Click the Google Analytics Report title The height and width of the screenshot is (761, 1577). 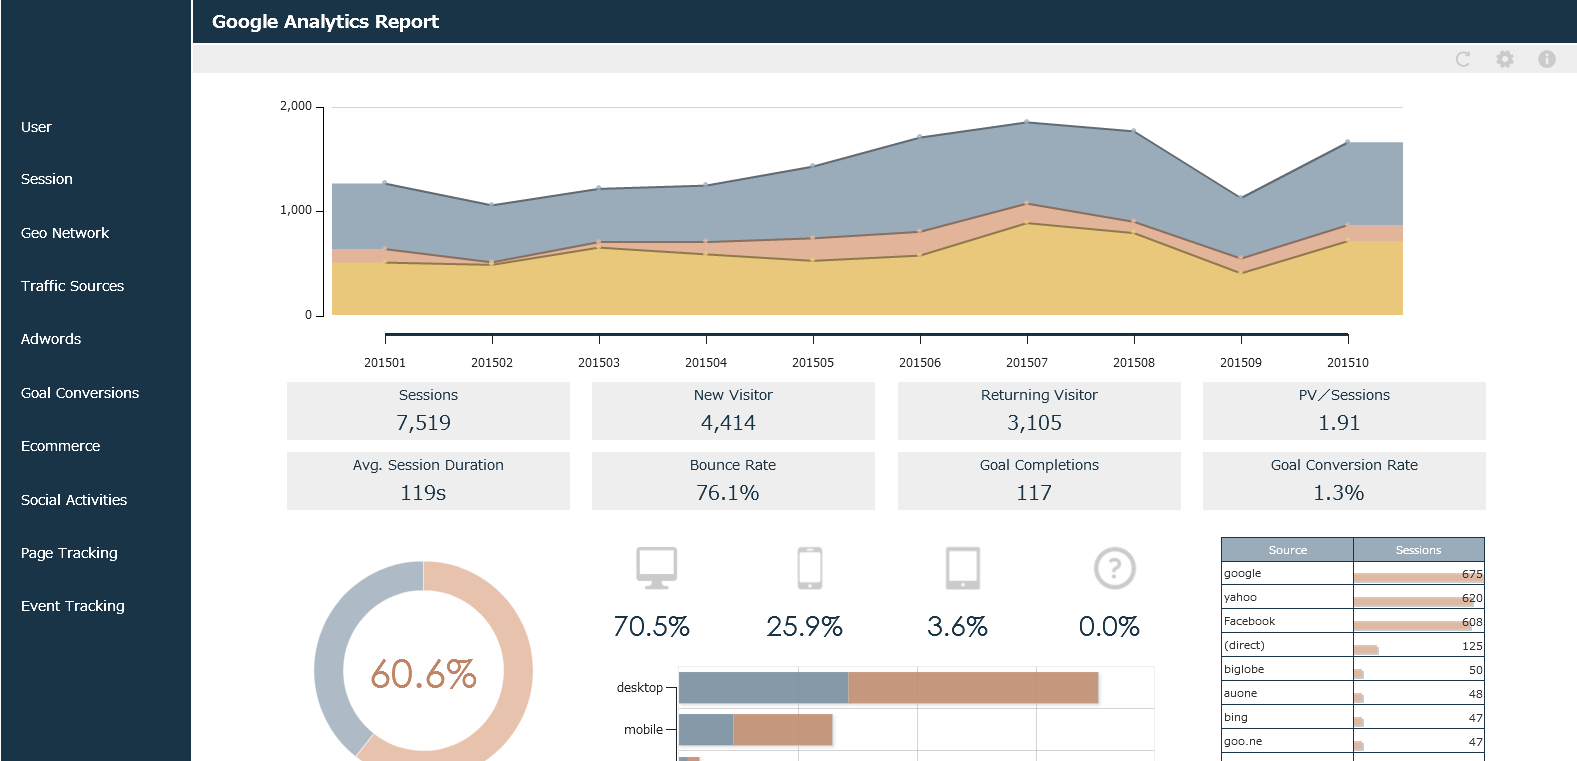pos(325,21)
